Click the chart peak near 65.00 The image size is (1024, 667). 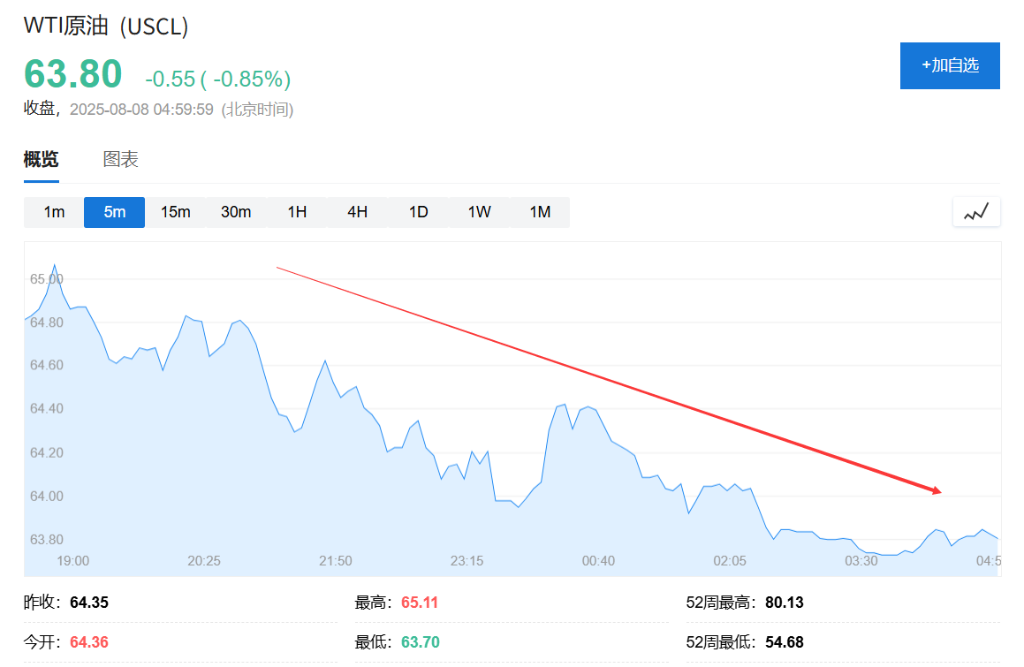click(54, 266)
